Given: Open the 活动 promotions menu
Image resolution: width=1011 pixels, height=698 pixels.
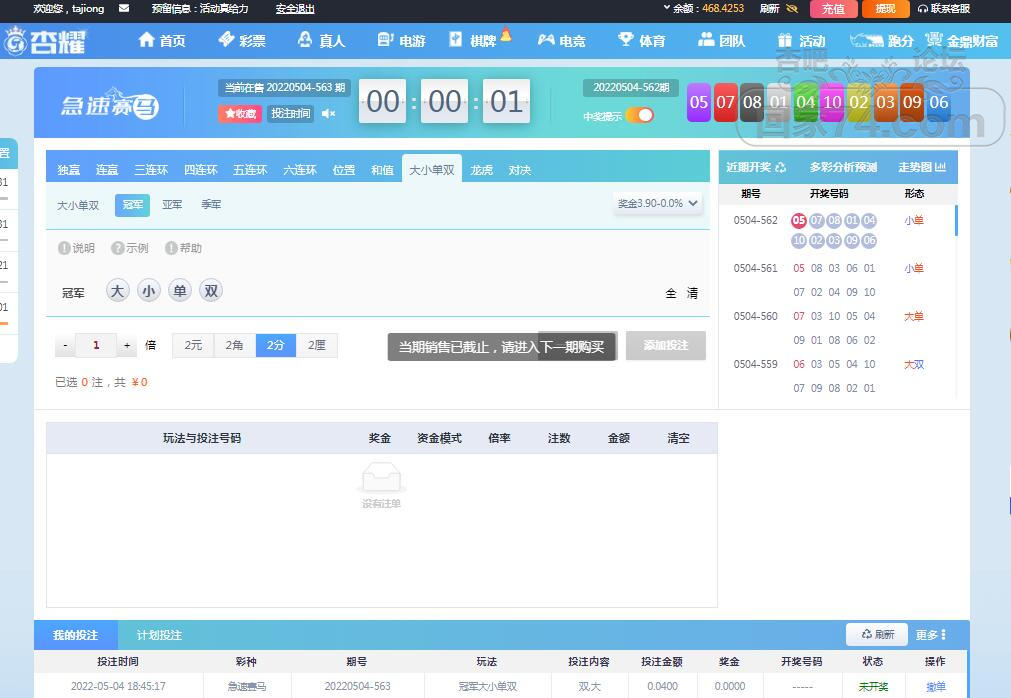Looking at the screenshot, I should pyautogui.click(x=801, y=41).
